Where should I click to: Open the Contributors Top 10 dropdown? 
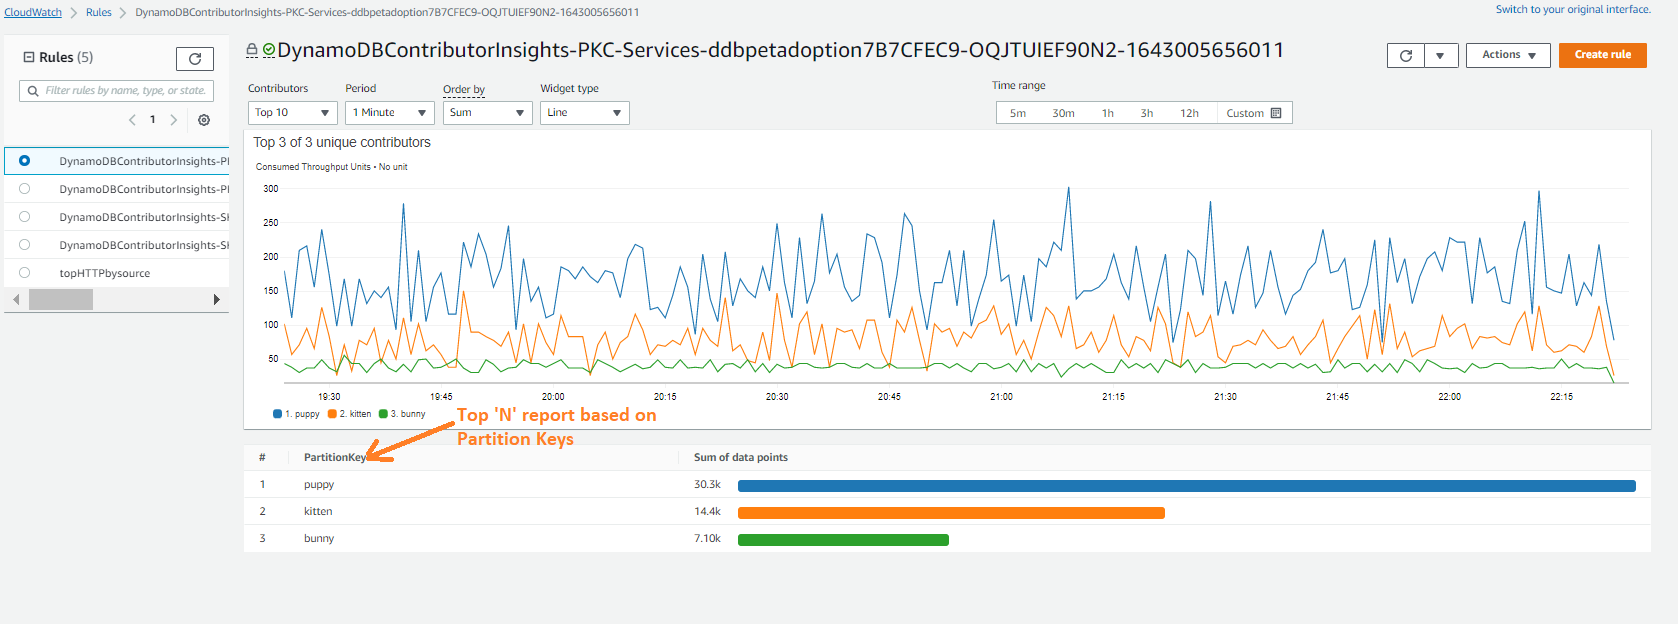click(x=292, y=113)
